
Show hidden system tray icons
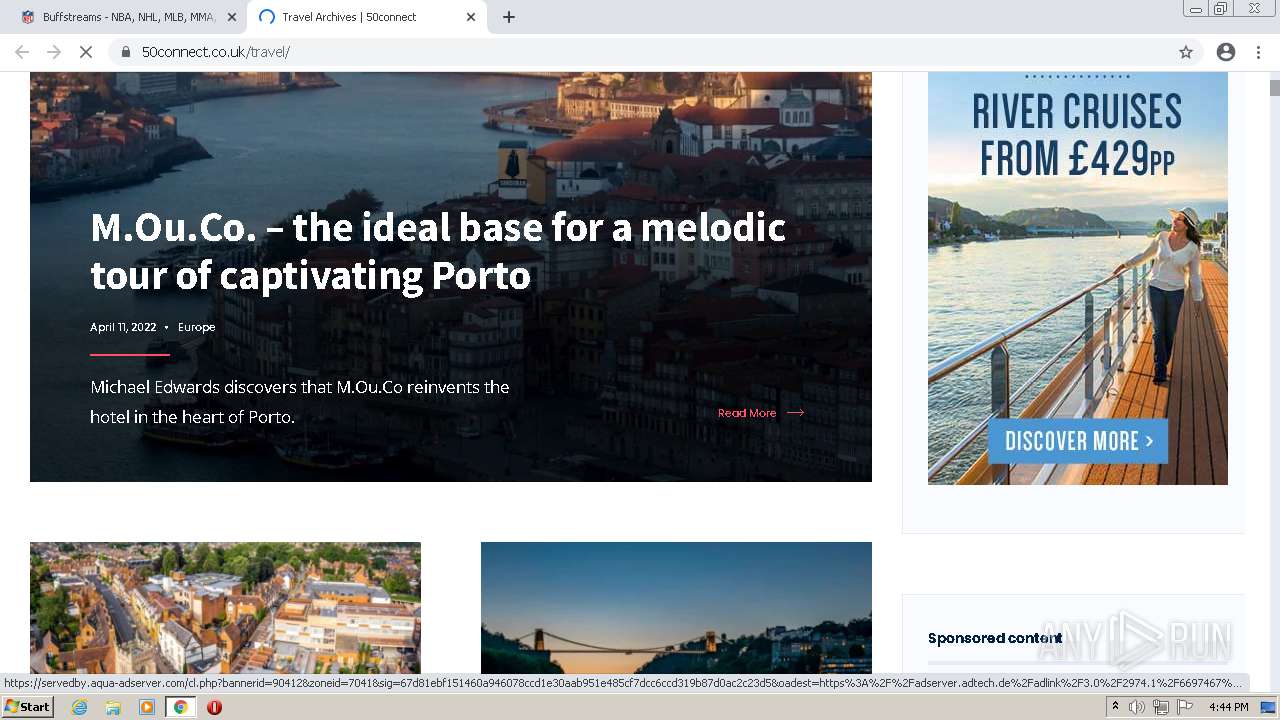tap(1115, 707)
